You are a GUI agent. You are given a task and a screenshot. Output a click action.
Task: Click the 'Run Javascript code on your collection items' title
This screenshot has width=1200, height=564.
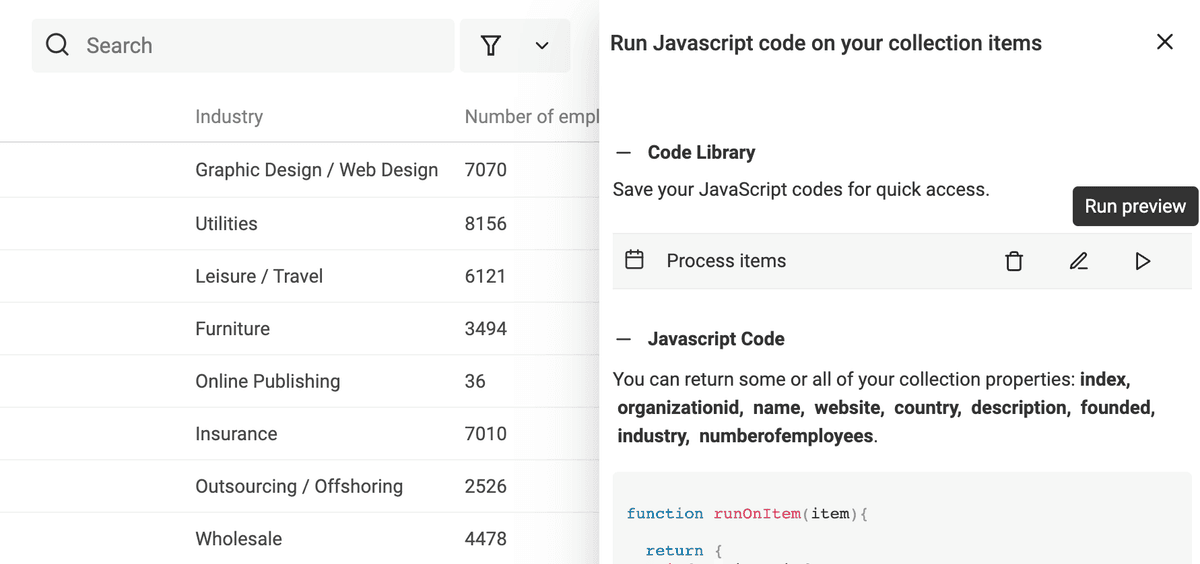826,43
